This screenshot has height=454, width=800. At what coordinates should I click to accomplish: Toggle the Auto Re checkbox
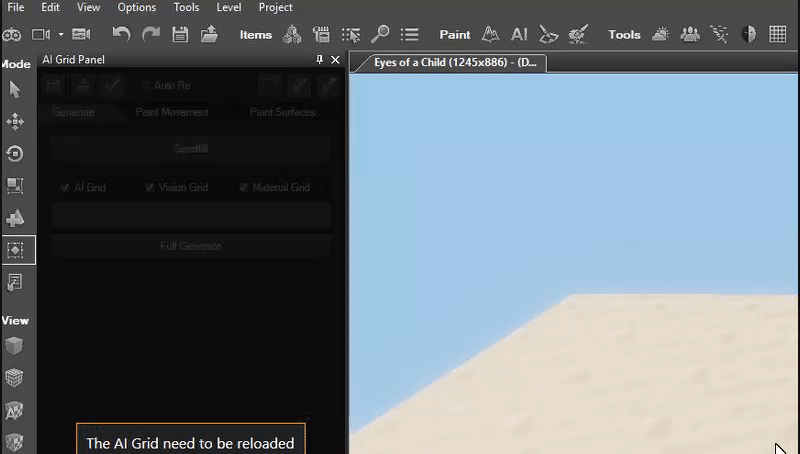click(145, 86)
